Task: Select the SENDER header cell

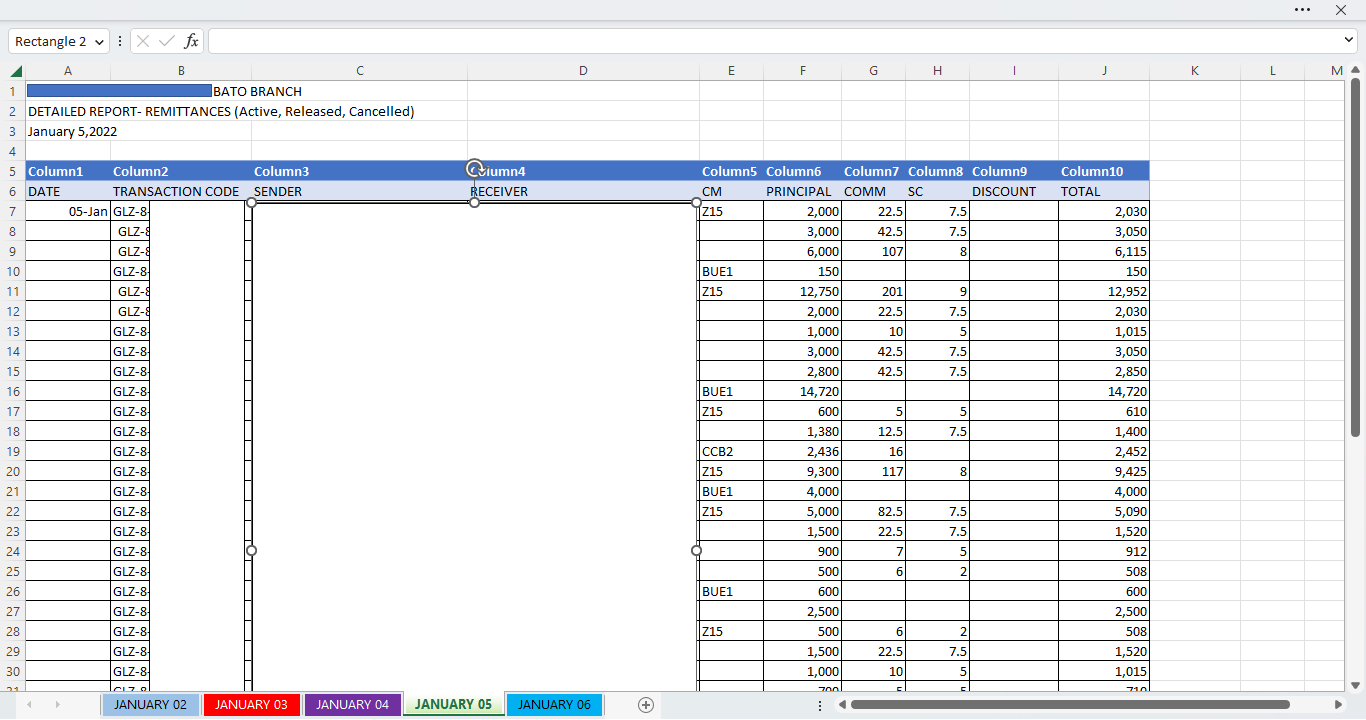Action: point(359,191)
